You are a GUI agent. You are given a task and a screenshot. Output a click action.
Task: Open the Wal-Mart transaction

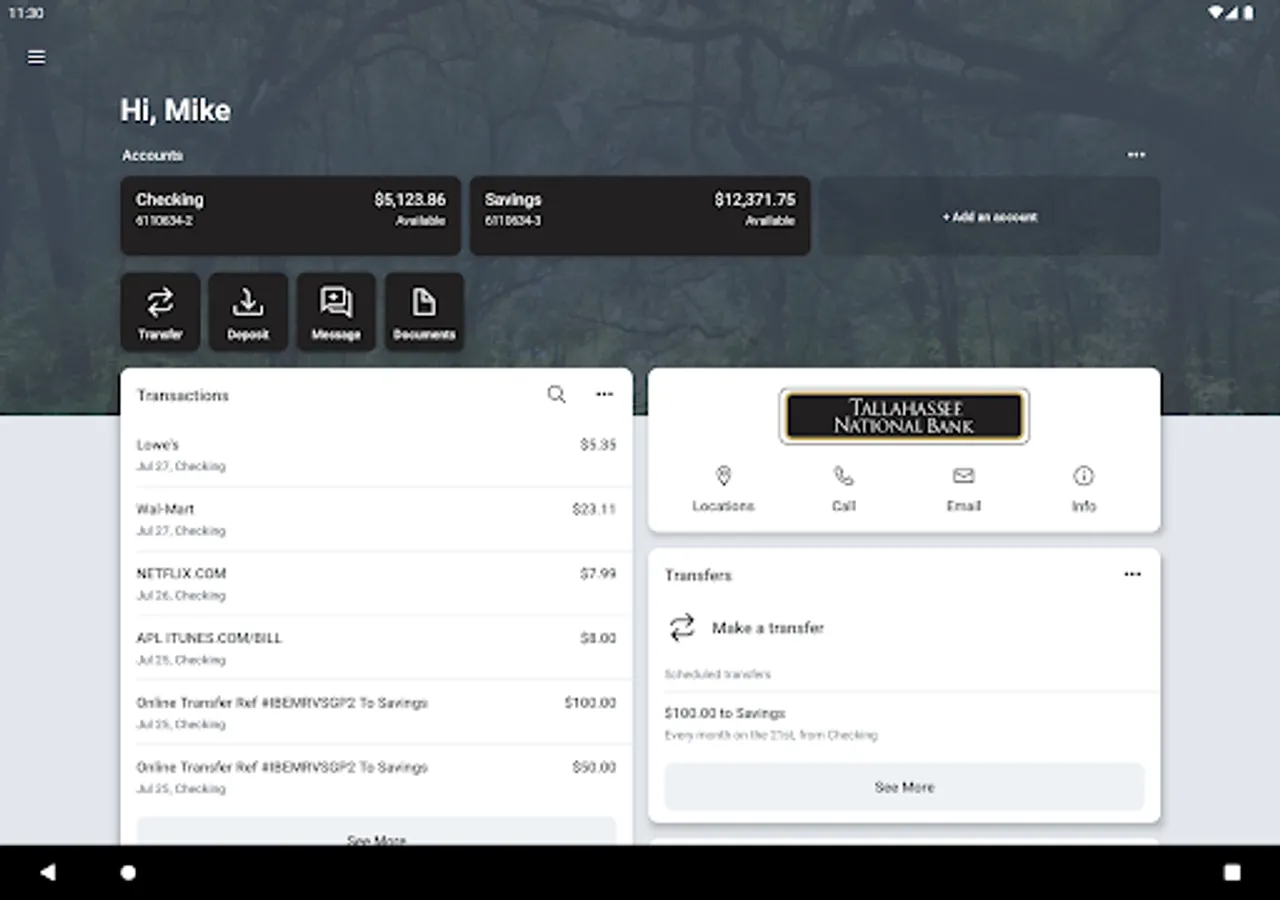pyautogui.click(x=376, y=519)
